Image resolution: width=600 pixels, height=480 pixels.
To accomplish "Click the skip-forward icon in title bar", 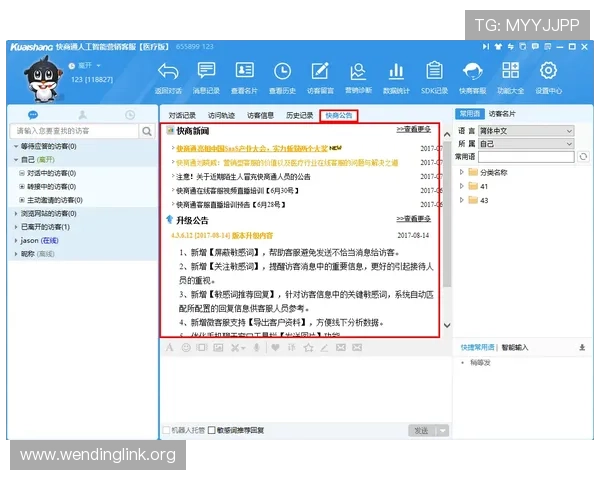I will pos(486,47).
